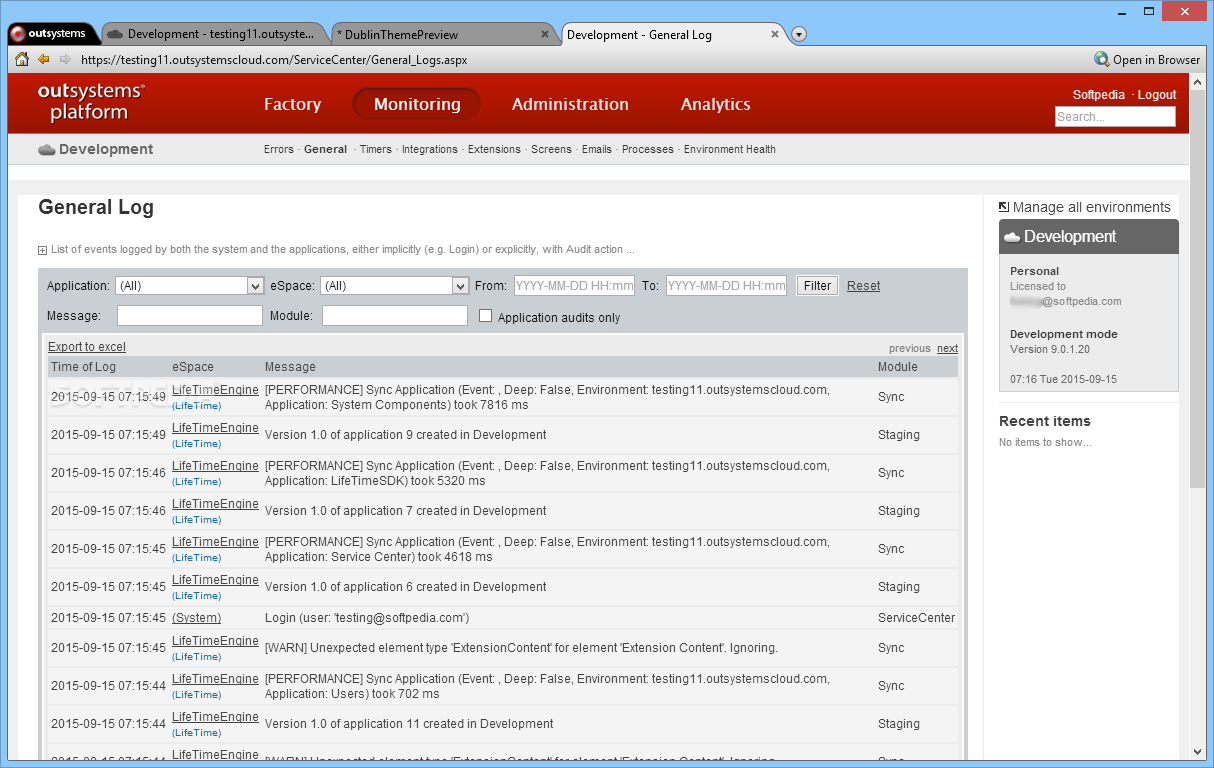Go to Errors log submenu
Screen dimensions: 1214x768
click(x=279, y=149)
